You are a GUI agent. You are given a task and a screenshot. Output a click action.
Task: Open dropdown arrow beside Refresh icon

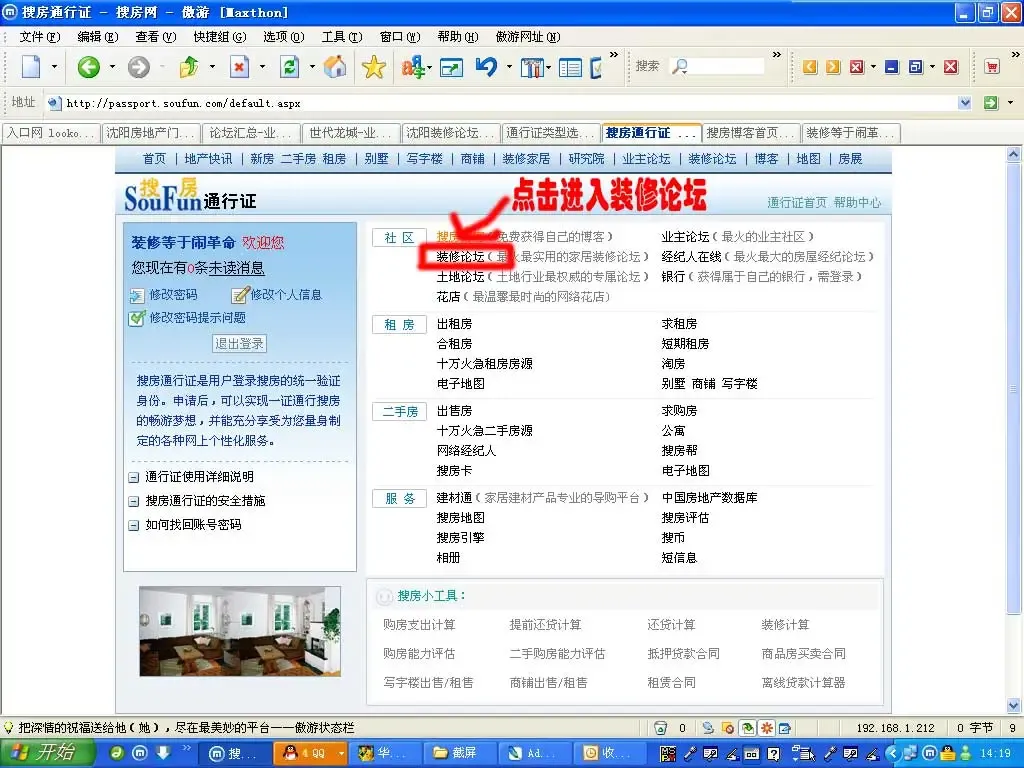[312, 67]
